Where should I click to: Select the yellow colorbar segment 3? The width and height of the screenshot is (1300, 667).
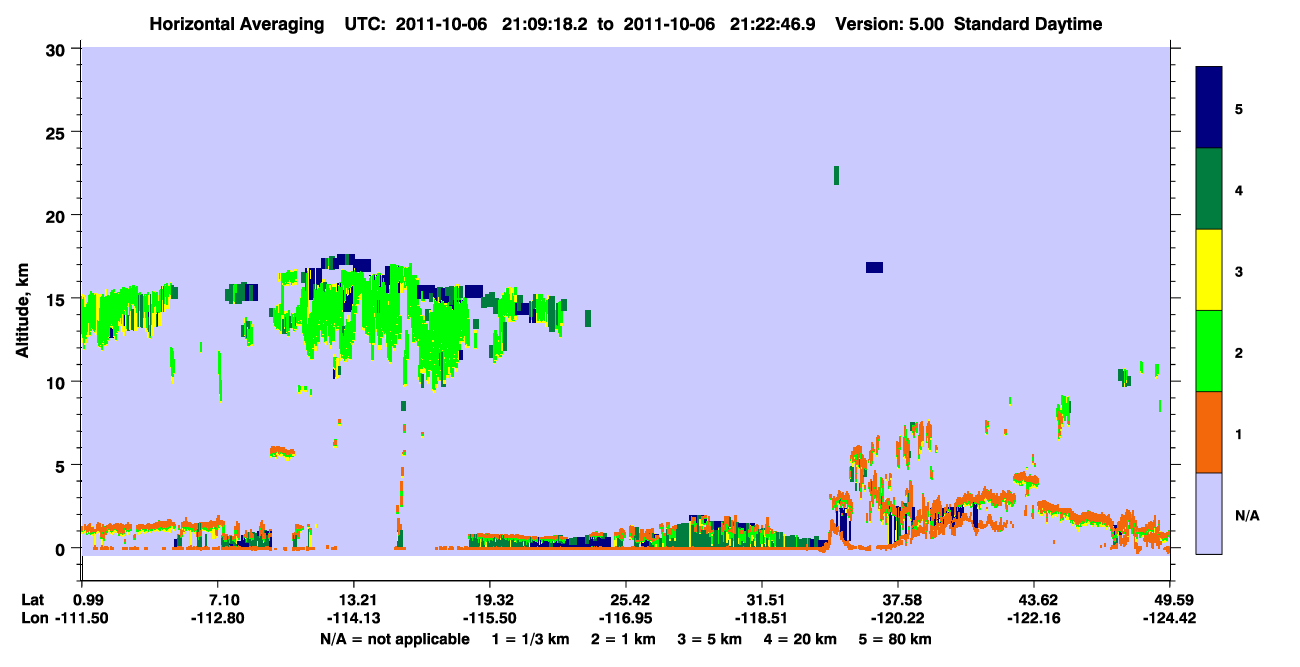click(x=1209, y=270)
